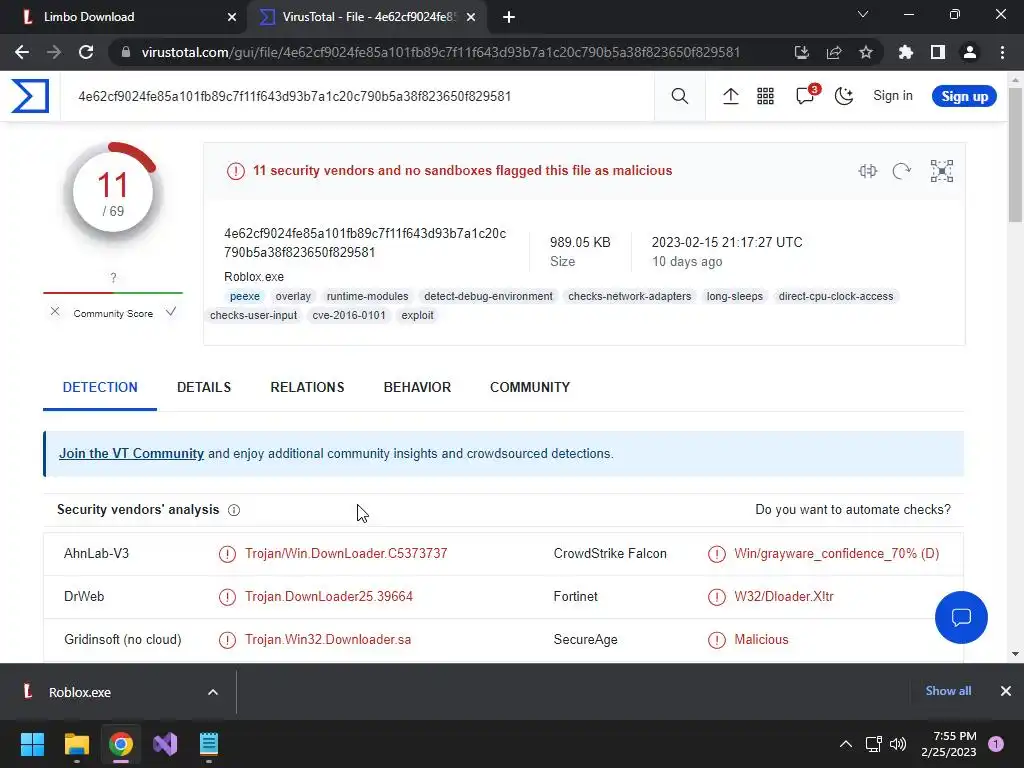
Task: Open the taskbar volume icon
Action: [898, 744]
